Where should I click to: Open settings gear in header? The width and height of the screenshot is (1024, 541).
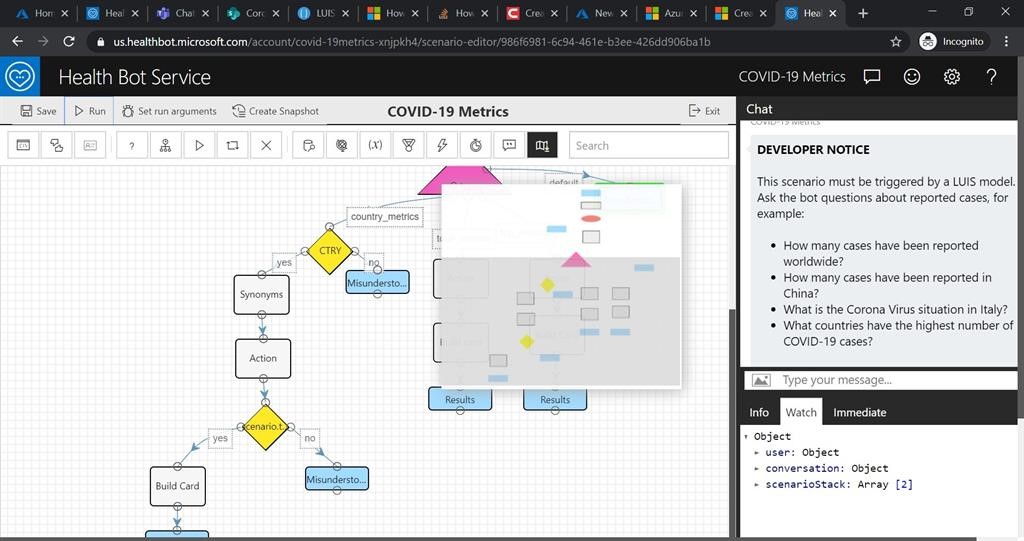pos(952,76)
